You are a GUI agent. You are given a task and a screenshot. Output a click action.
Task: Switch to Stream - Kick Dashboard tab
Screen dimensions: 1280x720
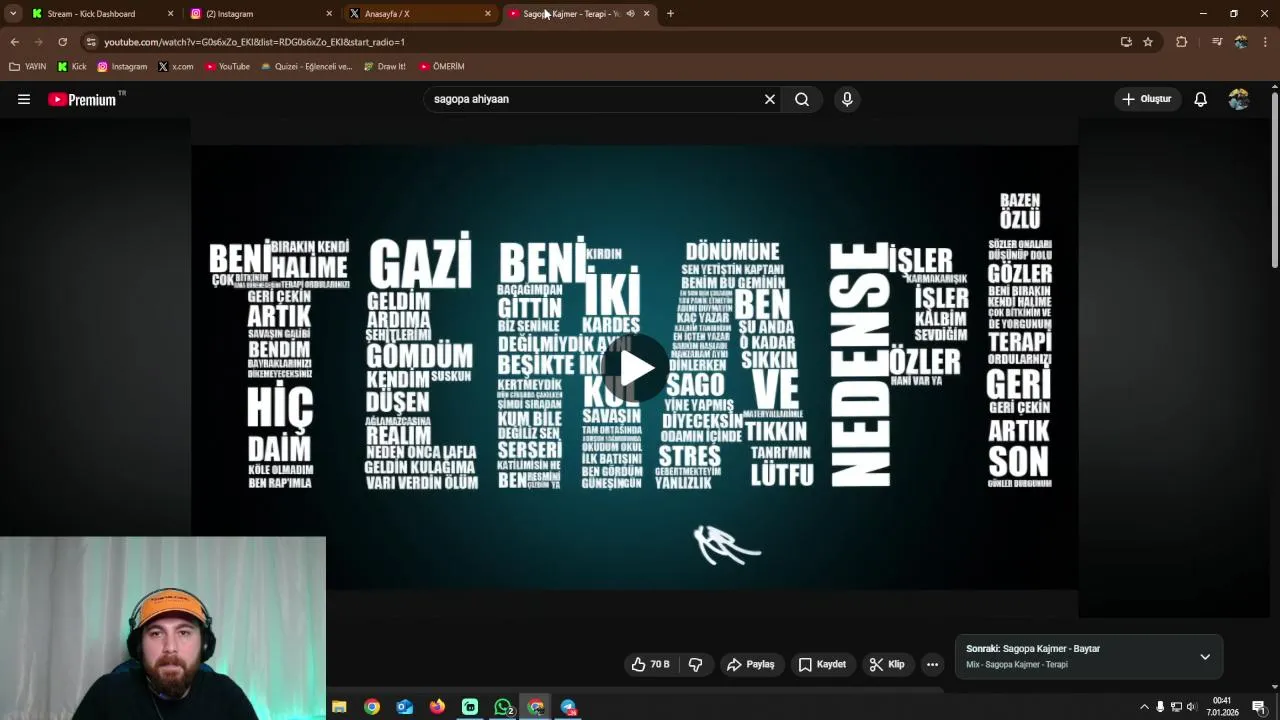[102, 14]
